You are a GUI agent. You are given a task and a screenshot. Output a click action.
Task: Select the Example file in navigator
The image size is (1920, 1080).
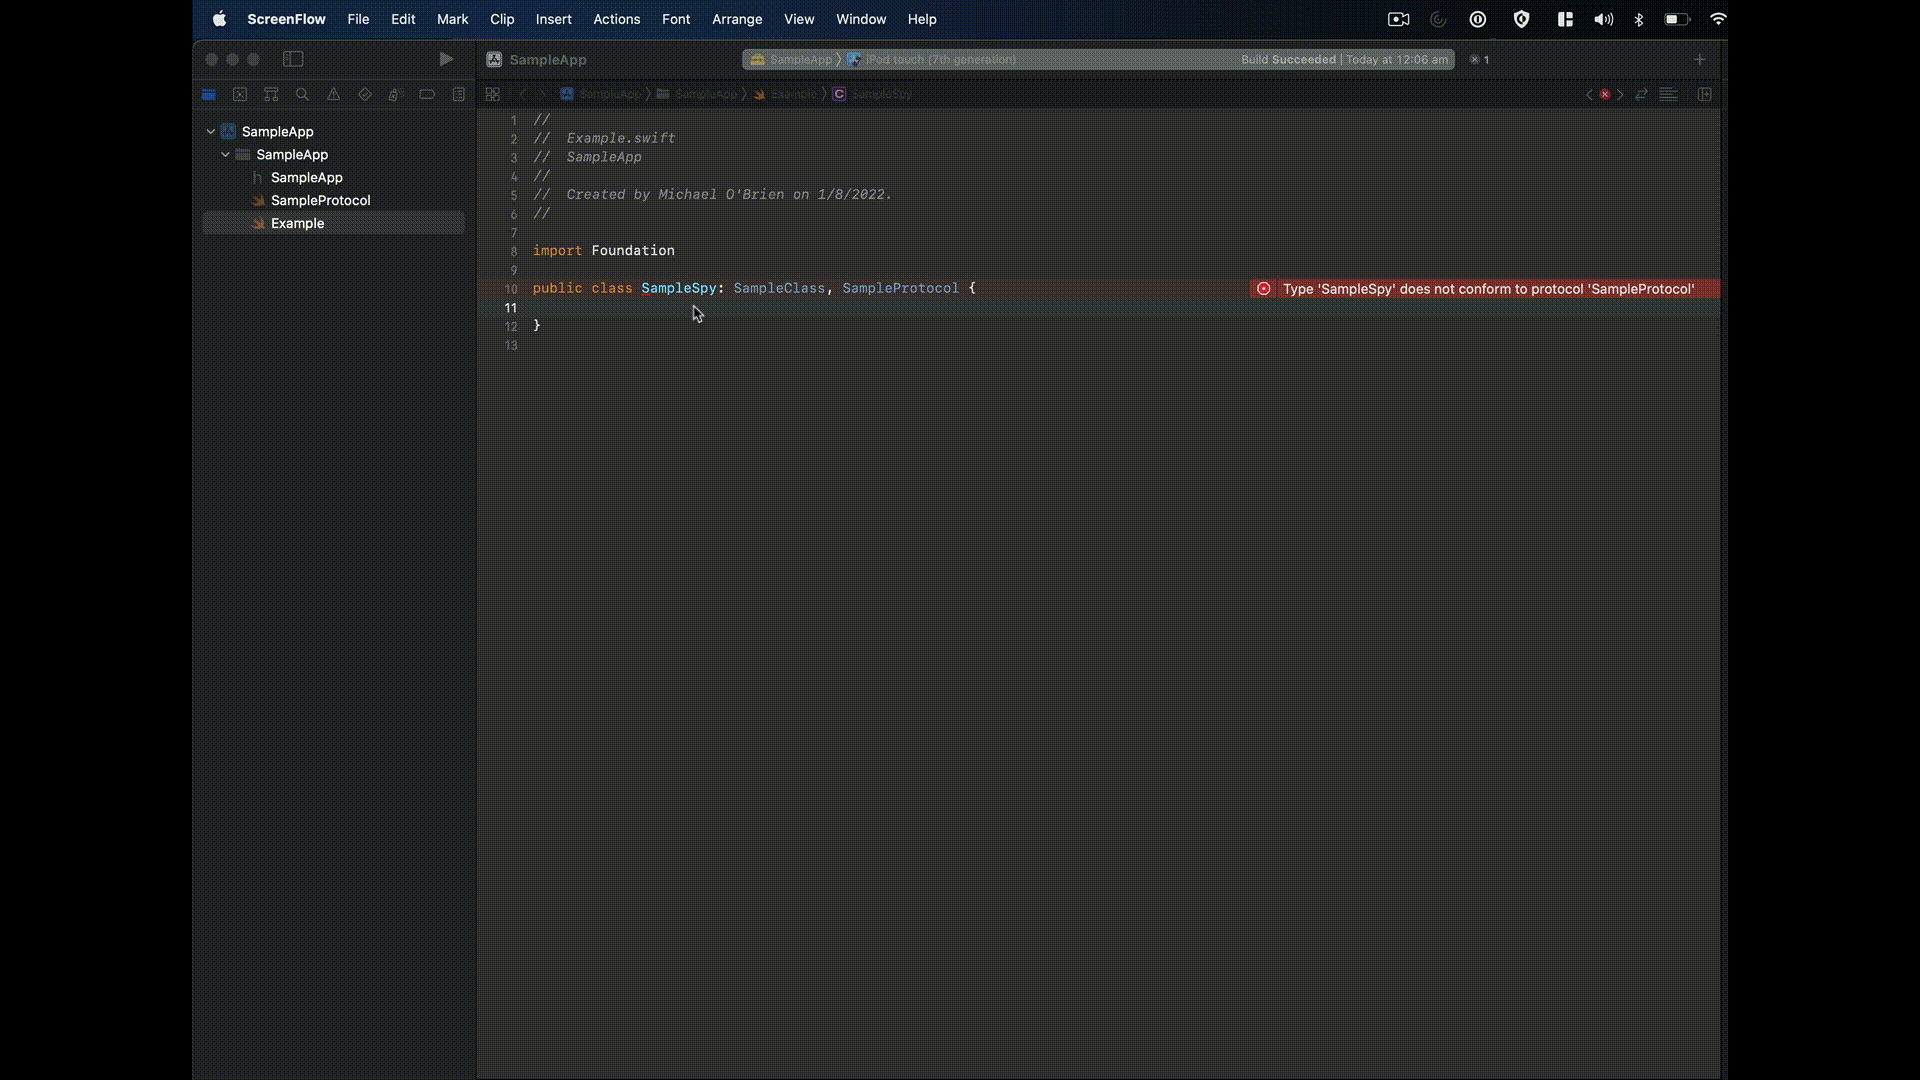334,223
